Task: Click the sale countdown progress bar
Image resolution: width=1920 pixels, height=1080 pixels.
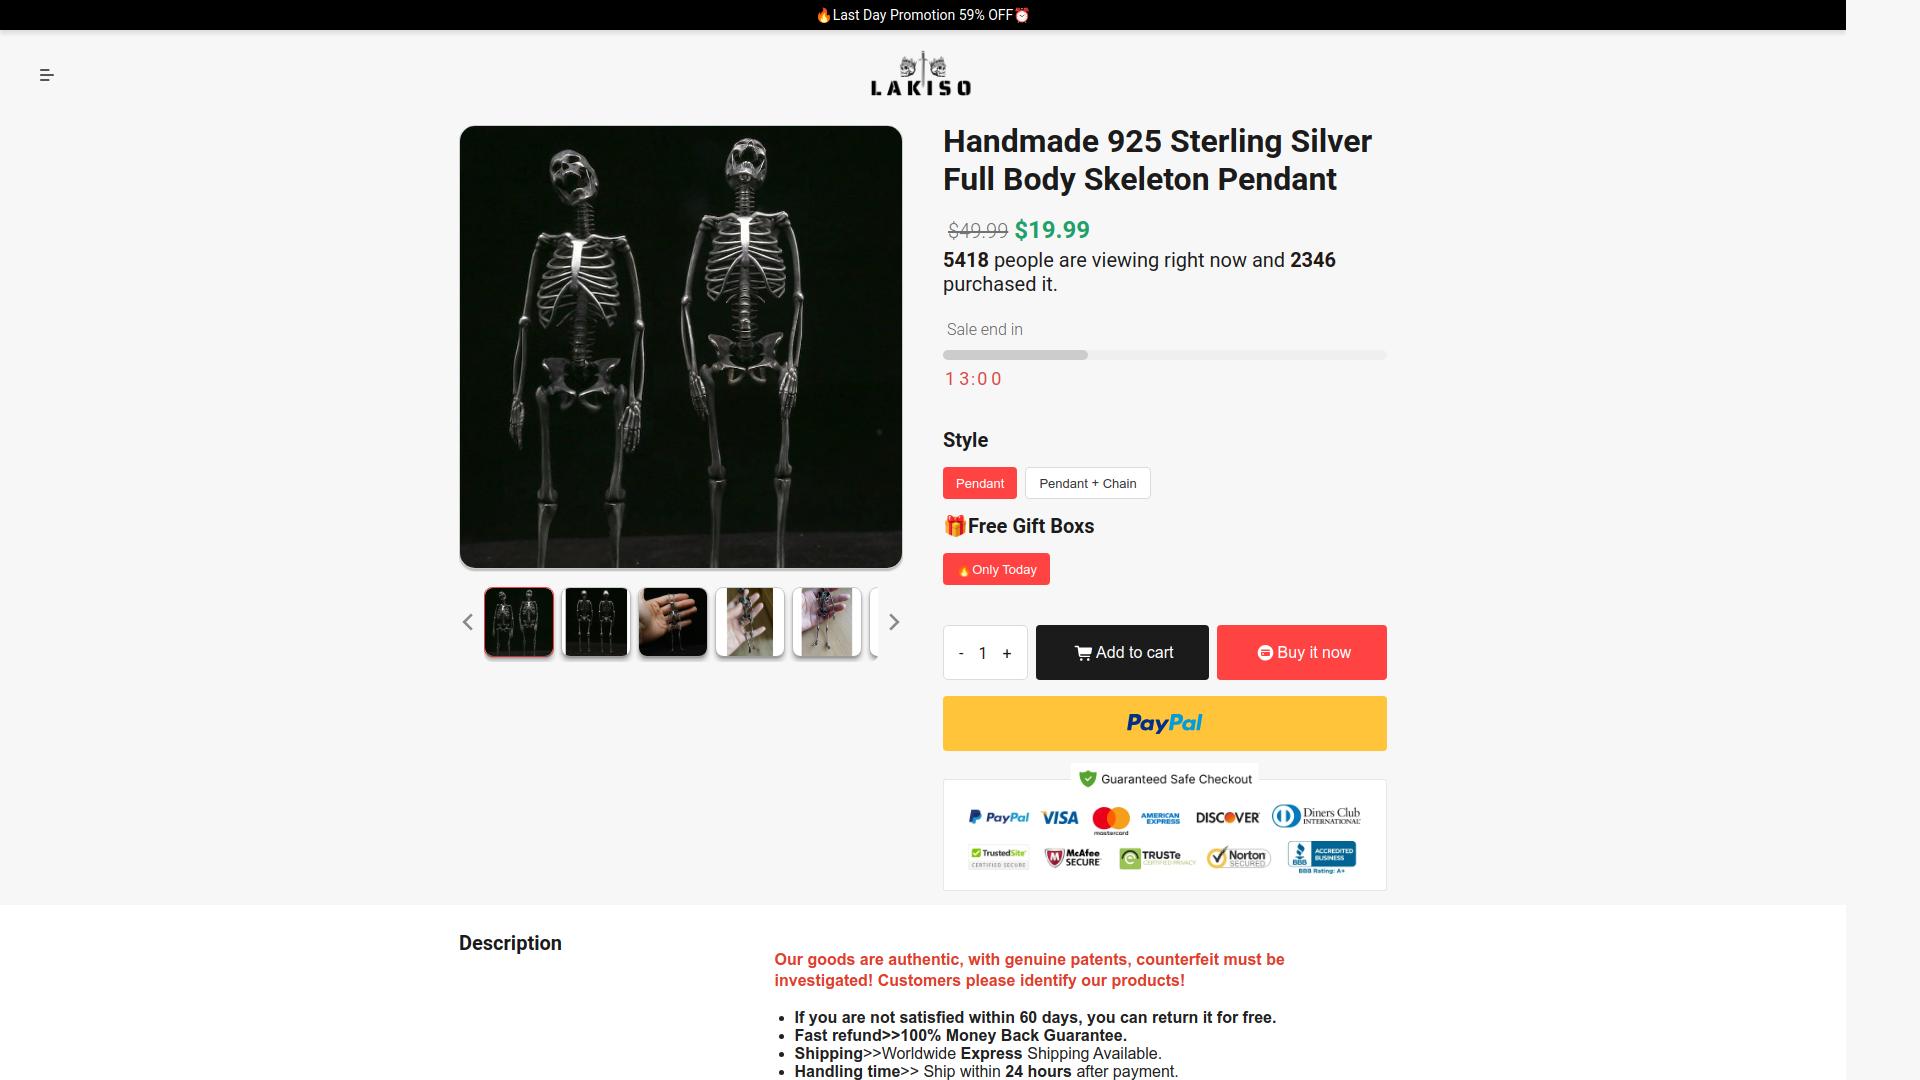Action: tap(1164, 355)
